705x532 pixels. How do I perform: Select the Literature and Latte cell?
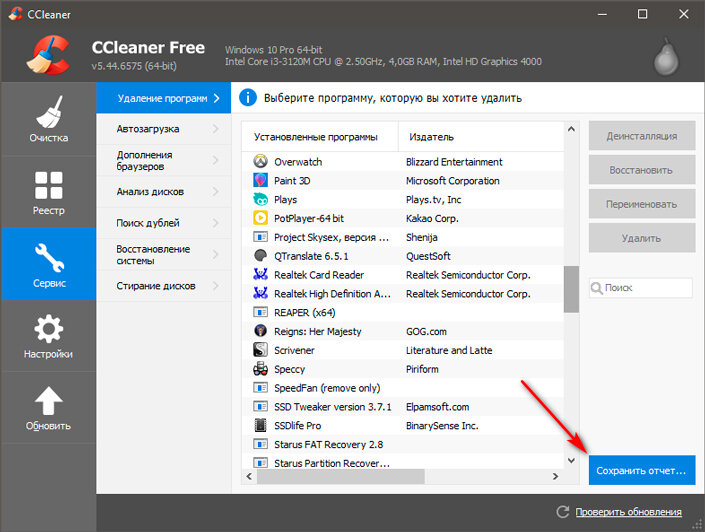pos(449,350)
